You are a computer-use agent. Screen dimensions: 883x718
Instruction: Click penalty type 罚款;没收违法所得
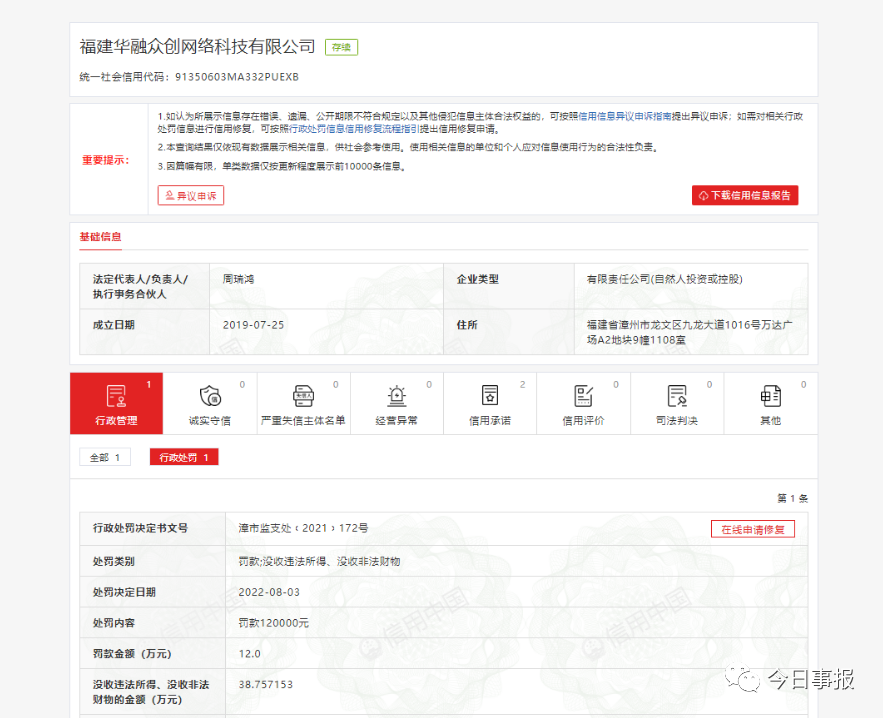pos(319,561)
